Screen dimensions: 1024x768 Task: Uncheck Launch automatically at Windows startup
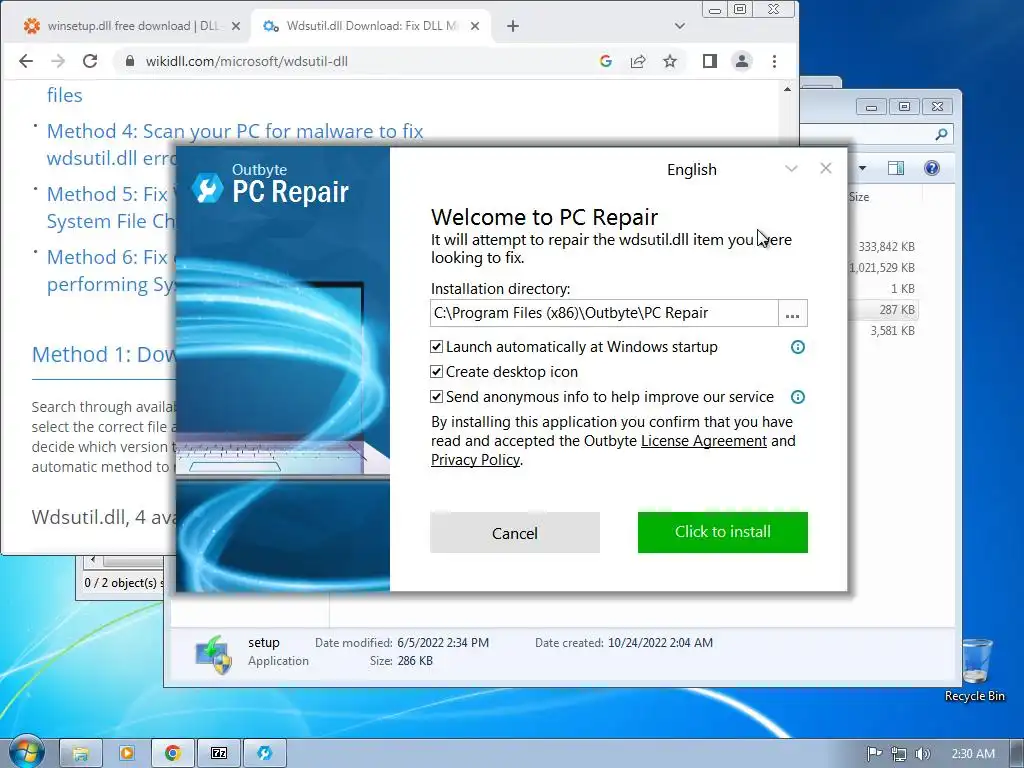pyautogui.click(x=436, y=347)
